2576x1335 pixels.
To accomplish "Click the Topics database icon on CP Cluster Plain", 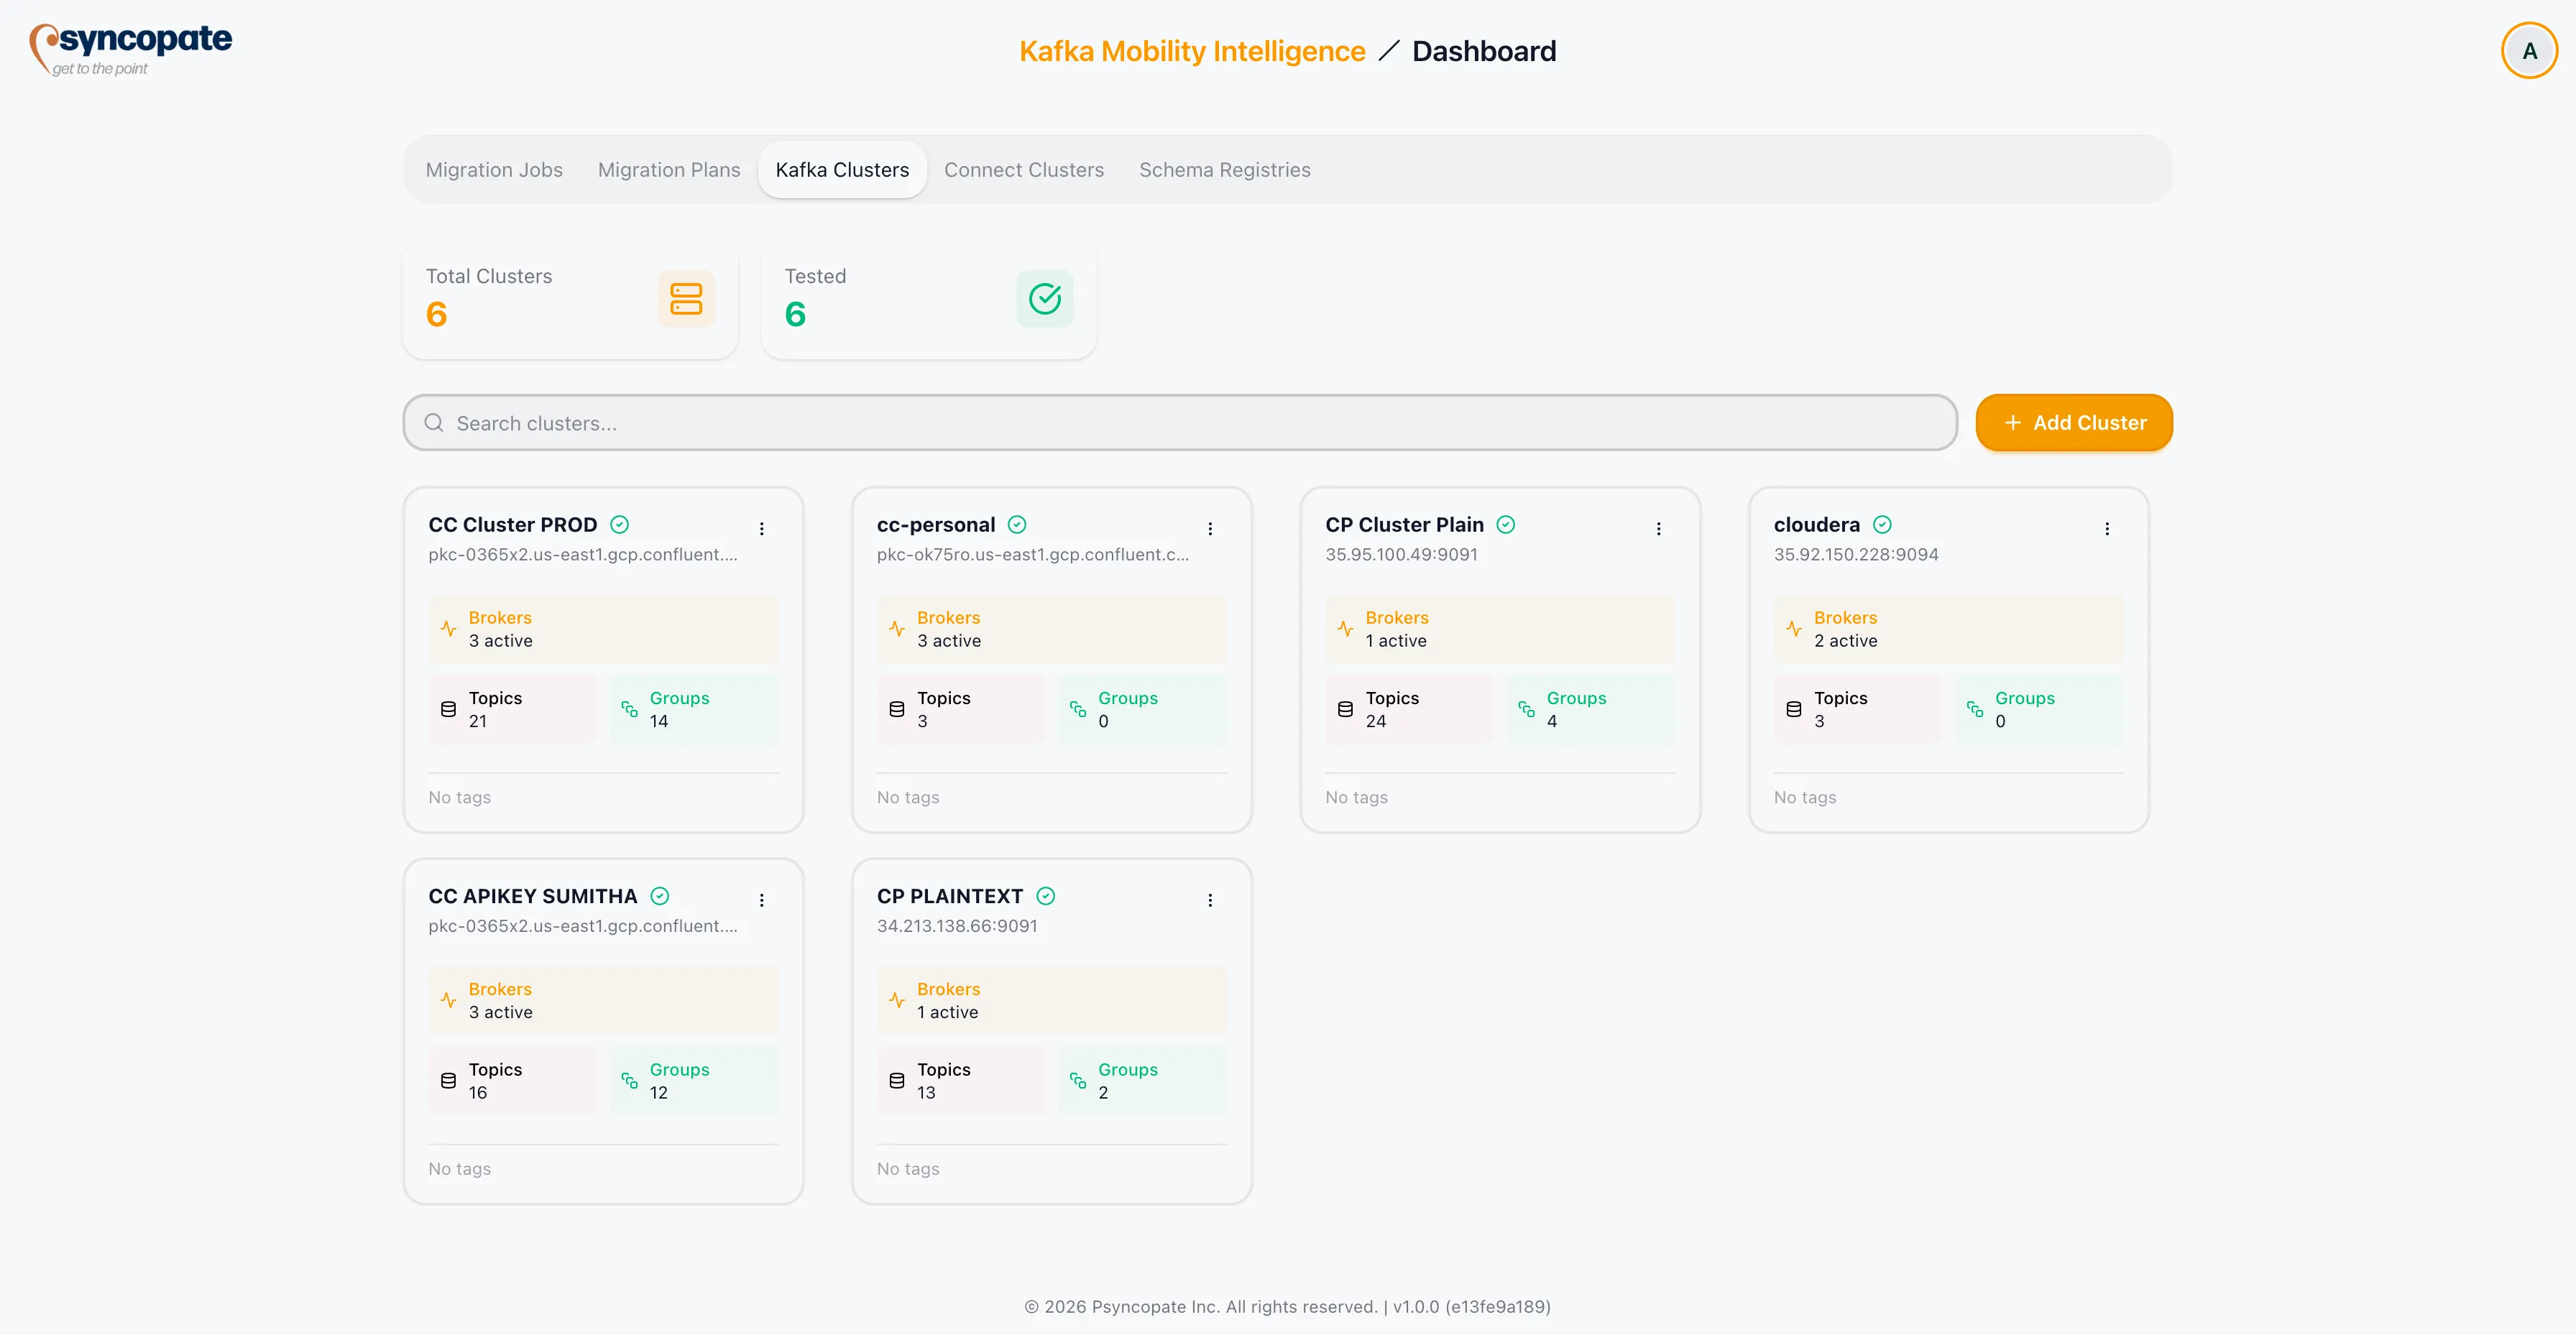I will (x=1345, y=708).
